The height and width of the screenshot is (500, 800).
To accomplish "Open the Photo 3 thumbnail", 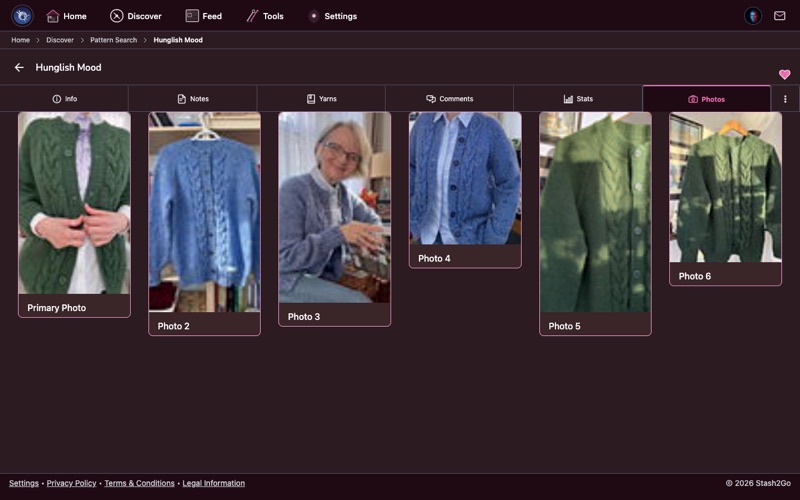I will 335,208.
